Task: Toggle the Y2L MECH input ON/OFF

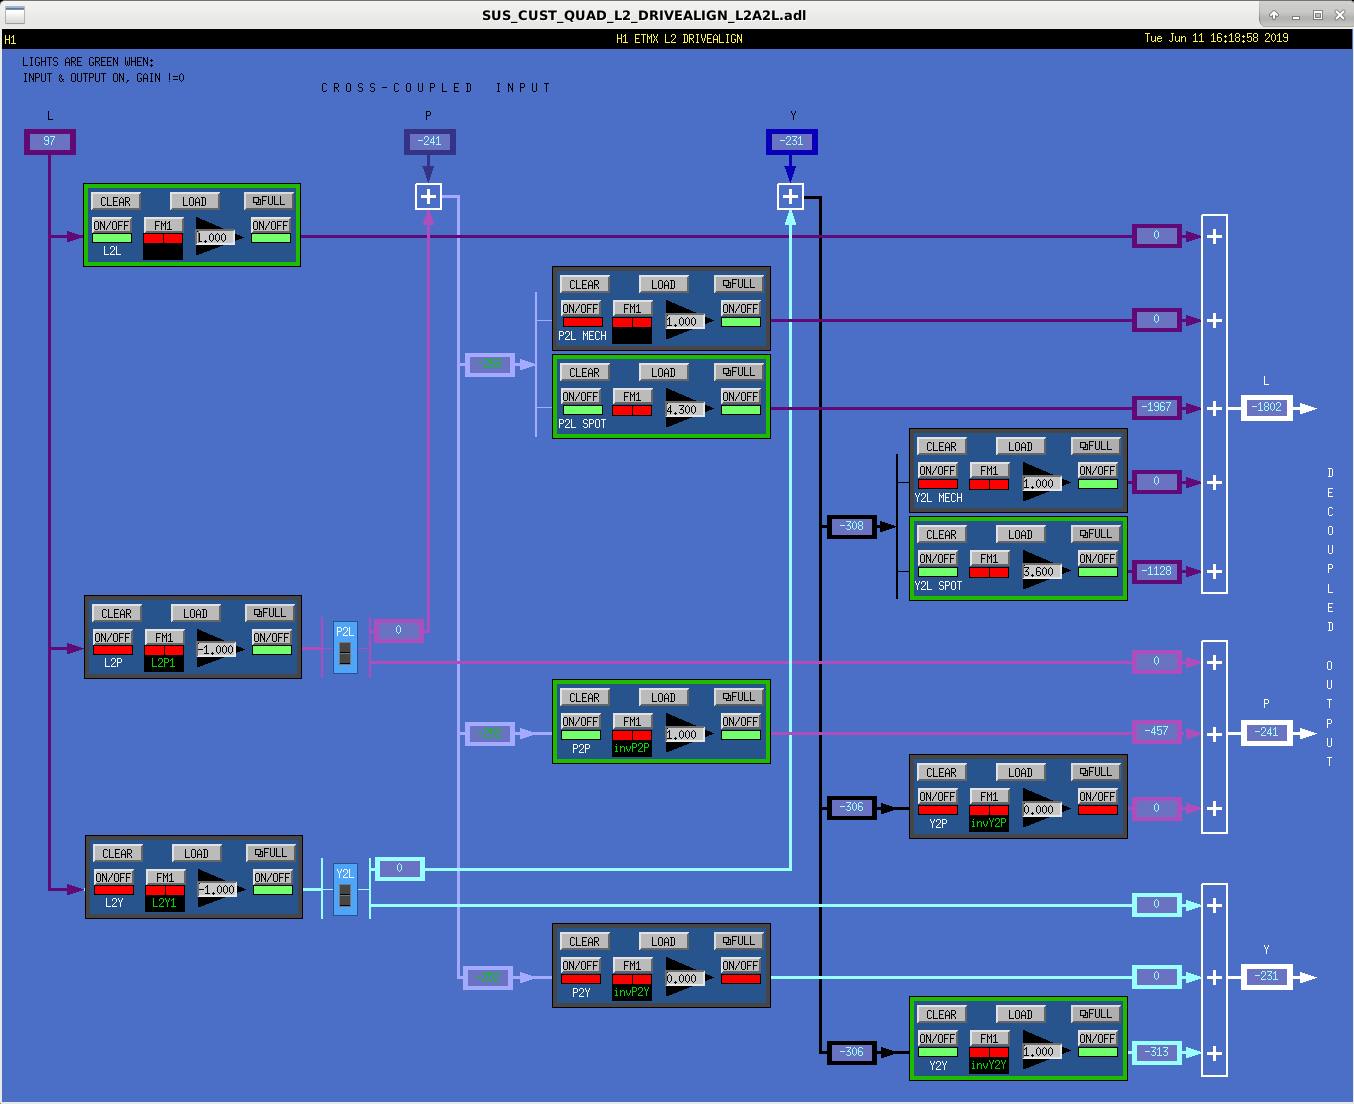Action: (937, 471)
